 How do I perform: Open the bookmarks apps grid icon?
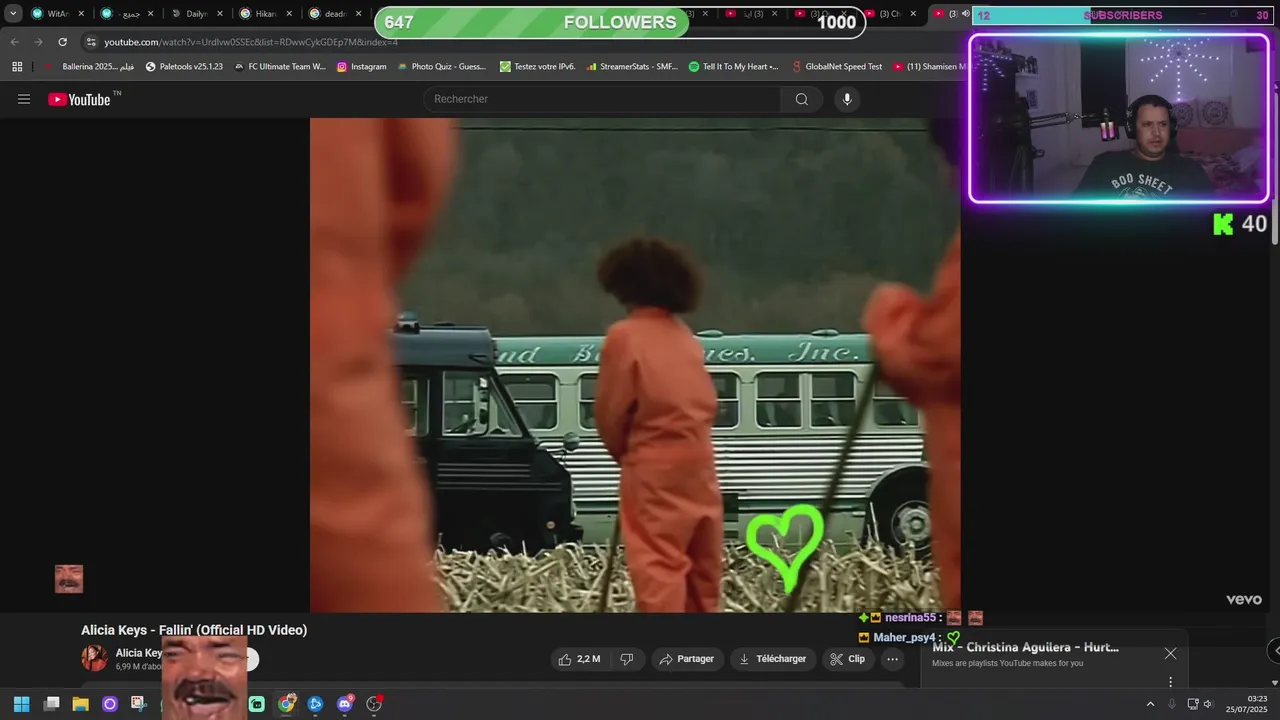[x=17, y=67]
